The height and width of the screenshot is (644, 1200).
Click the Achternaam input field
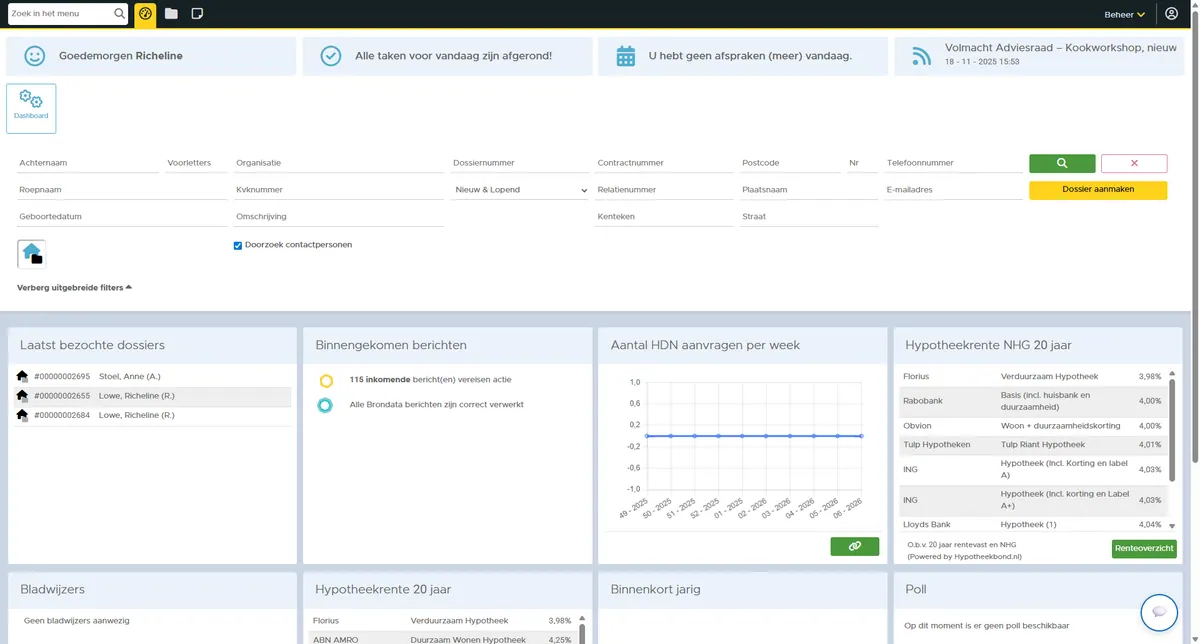[x=88, y=163]
